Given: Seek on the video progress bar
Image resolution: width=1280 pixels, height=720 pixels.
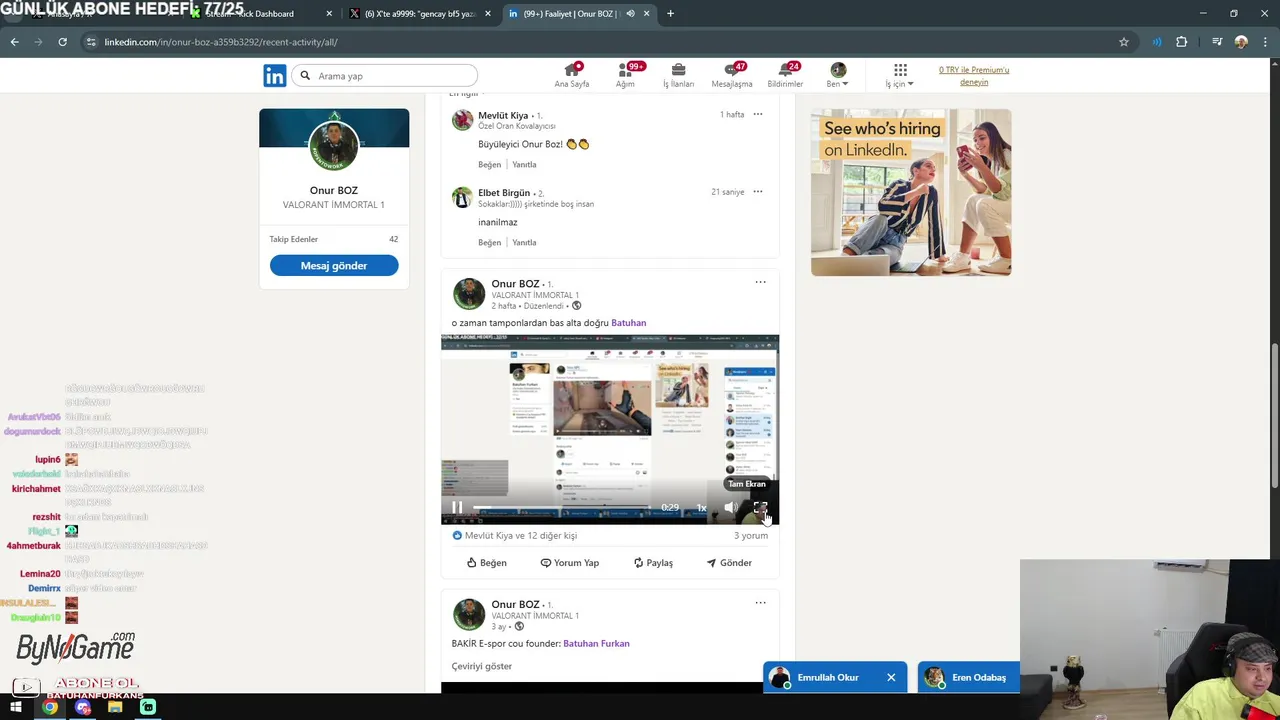Looking at the screenshot, I should (x=562, y=508).
